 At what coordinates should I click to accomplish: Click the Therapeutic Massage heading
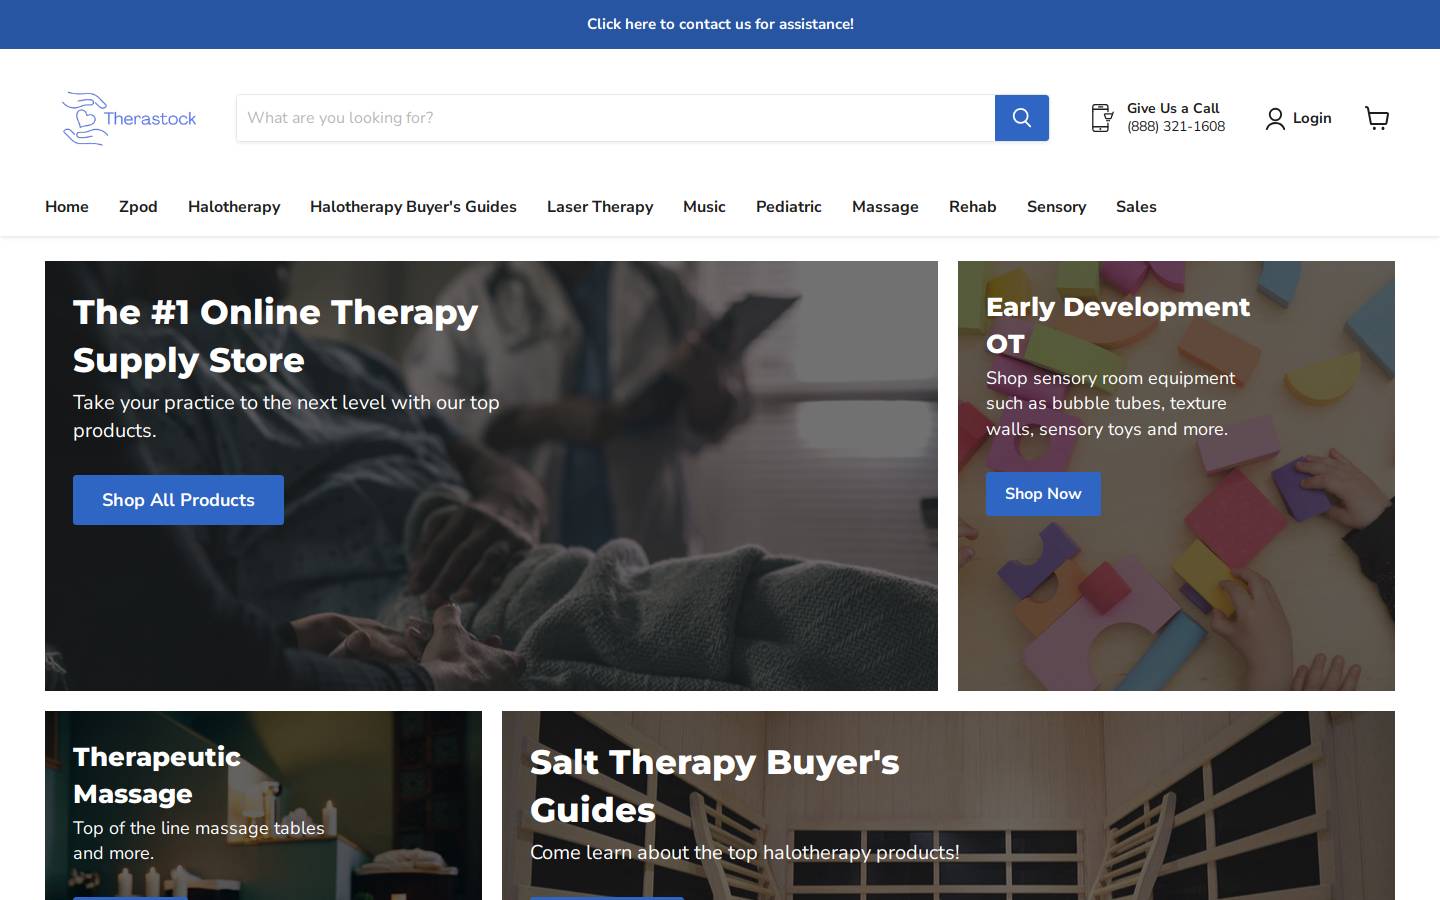coord(157,775)
